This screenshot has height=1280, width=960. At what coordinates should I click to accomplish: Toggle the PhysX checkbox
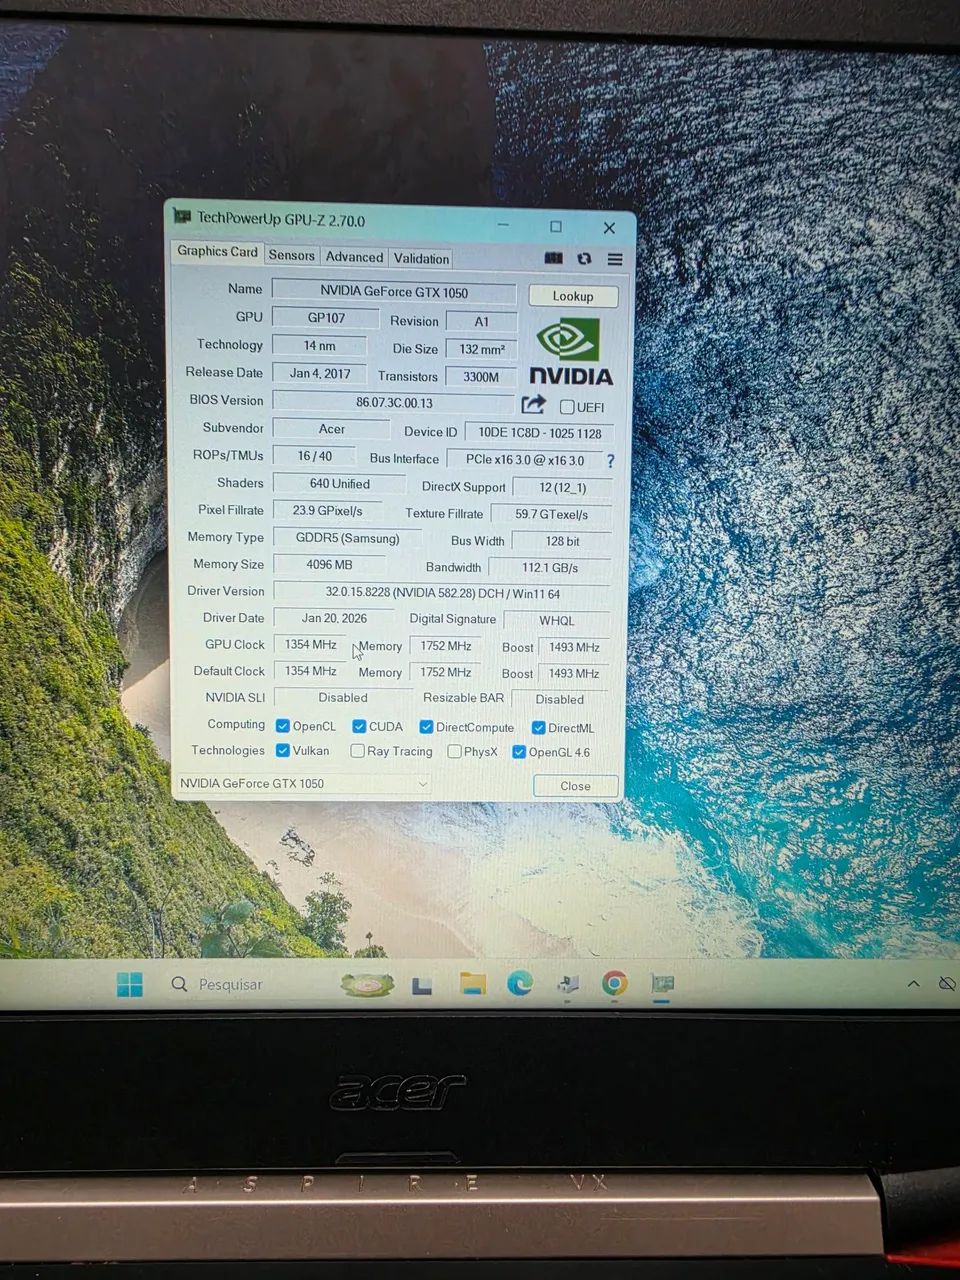point(454,751)
